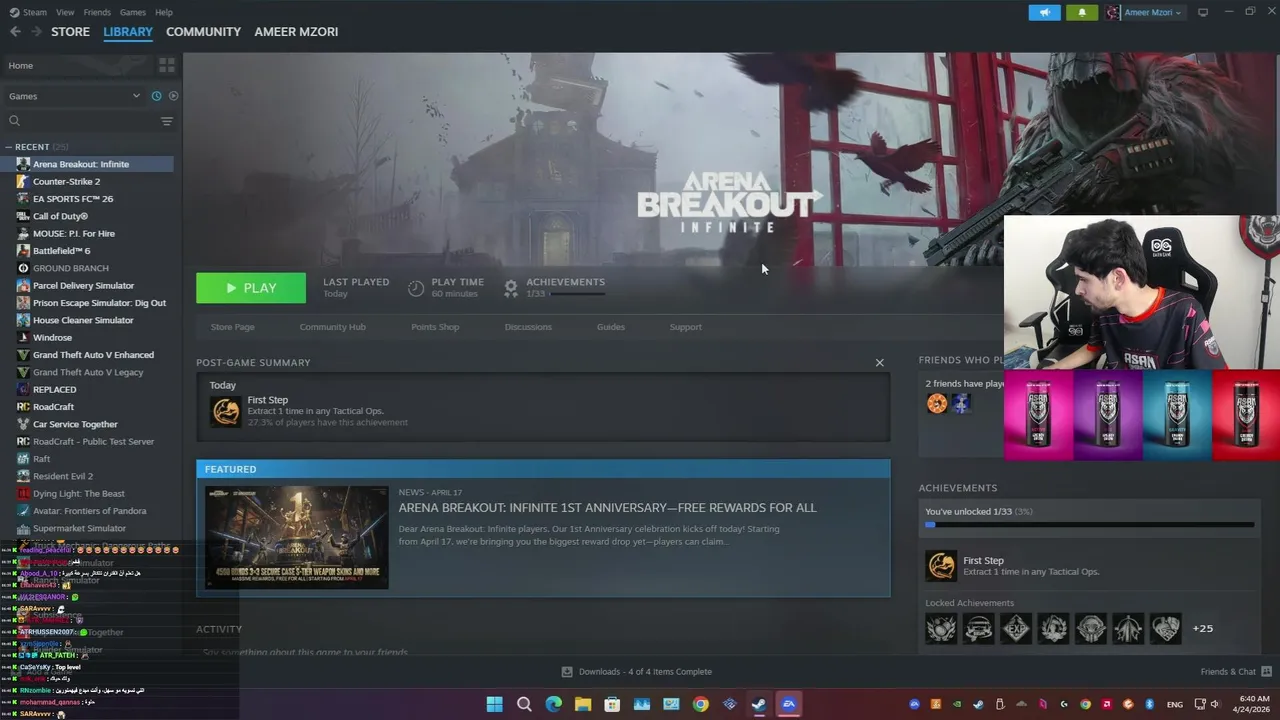The width and height of the screenshot is (1280, 720).
Task: Show the +25 more locked achievements
Action: pyautogui.click(x=1203, y=629)
